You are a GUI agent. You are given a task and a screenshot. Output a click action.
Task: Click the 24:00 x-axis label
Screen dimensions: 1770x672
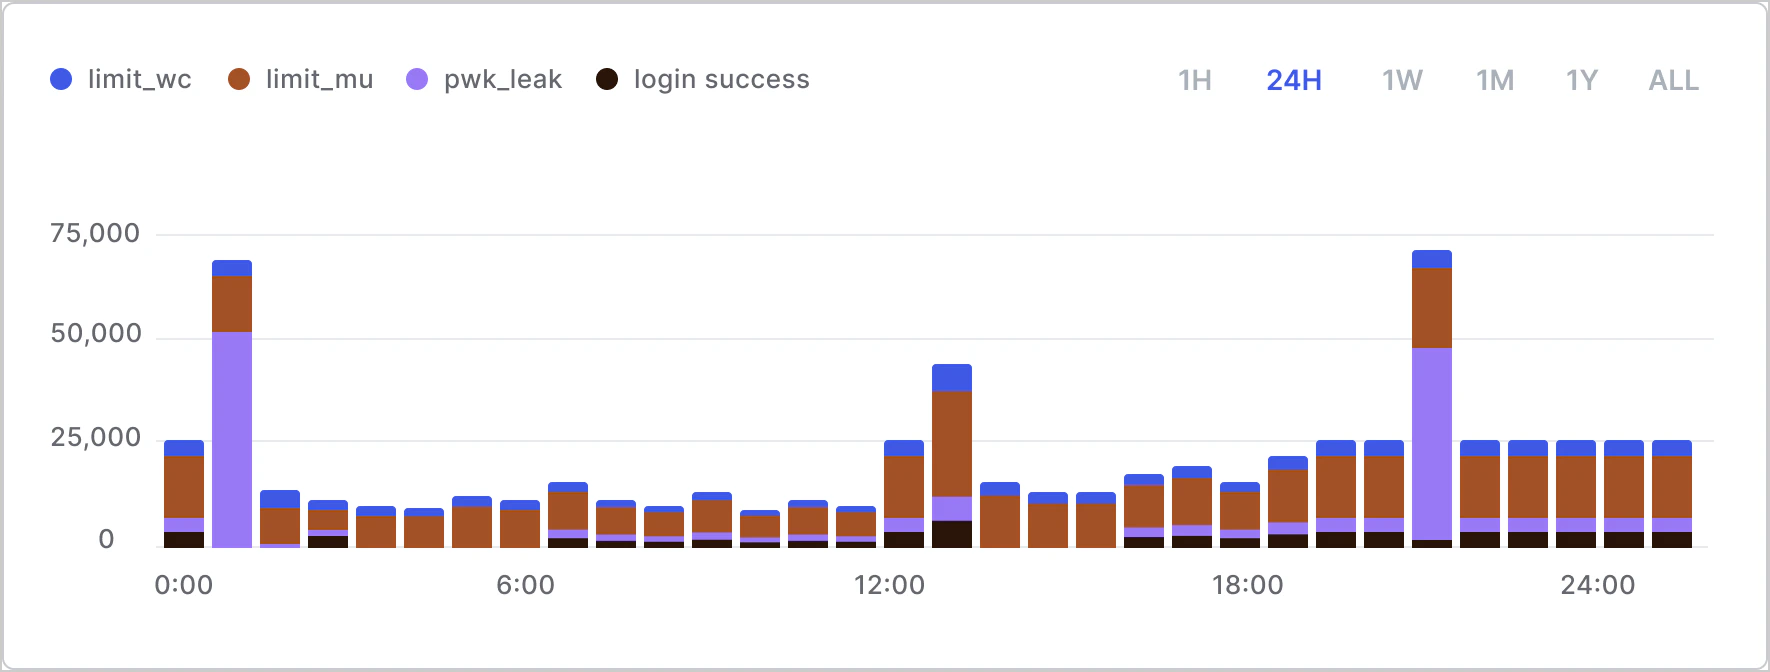coord(1598,585)
